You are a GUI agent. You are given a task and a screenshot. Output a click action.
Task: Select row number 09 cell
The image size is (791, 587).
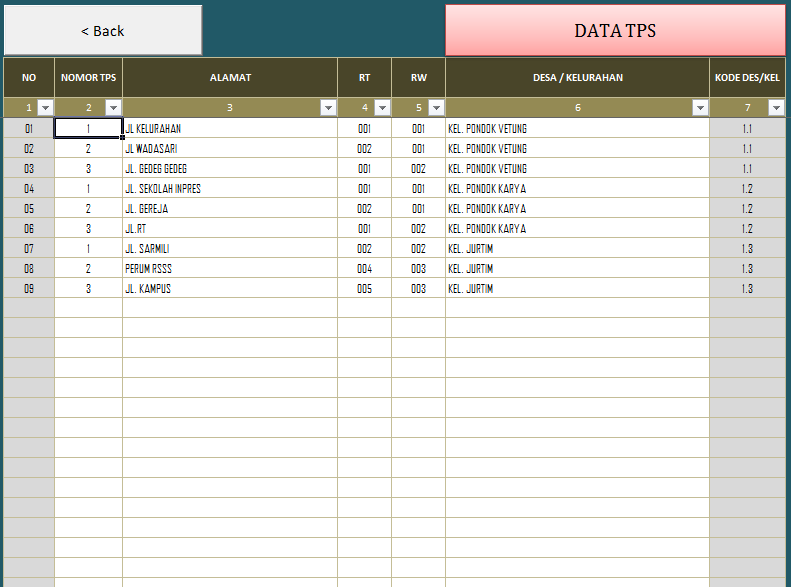pyautogui.click(x=29, y=288)
